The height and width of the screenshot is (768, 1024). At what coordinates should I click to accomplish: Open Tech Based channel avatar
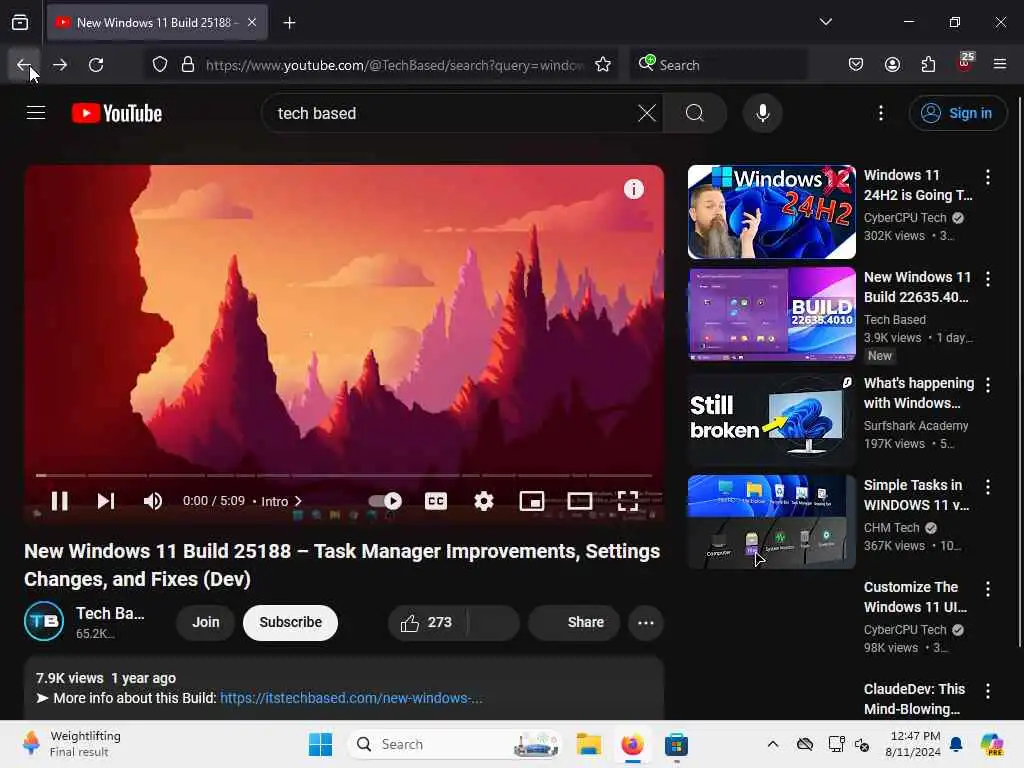(44, 621)
